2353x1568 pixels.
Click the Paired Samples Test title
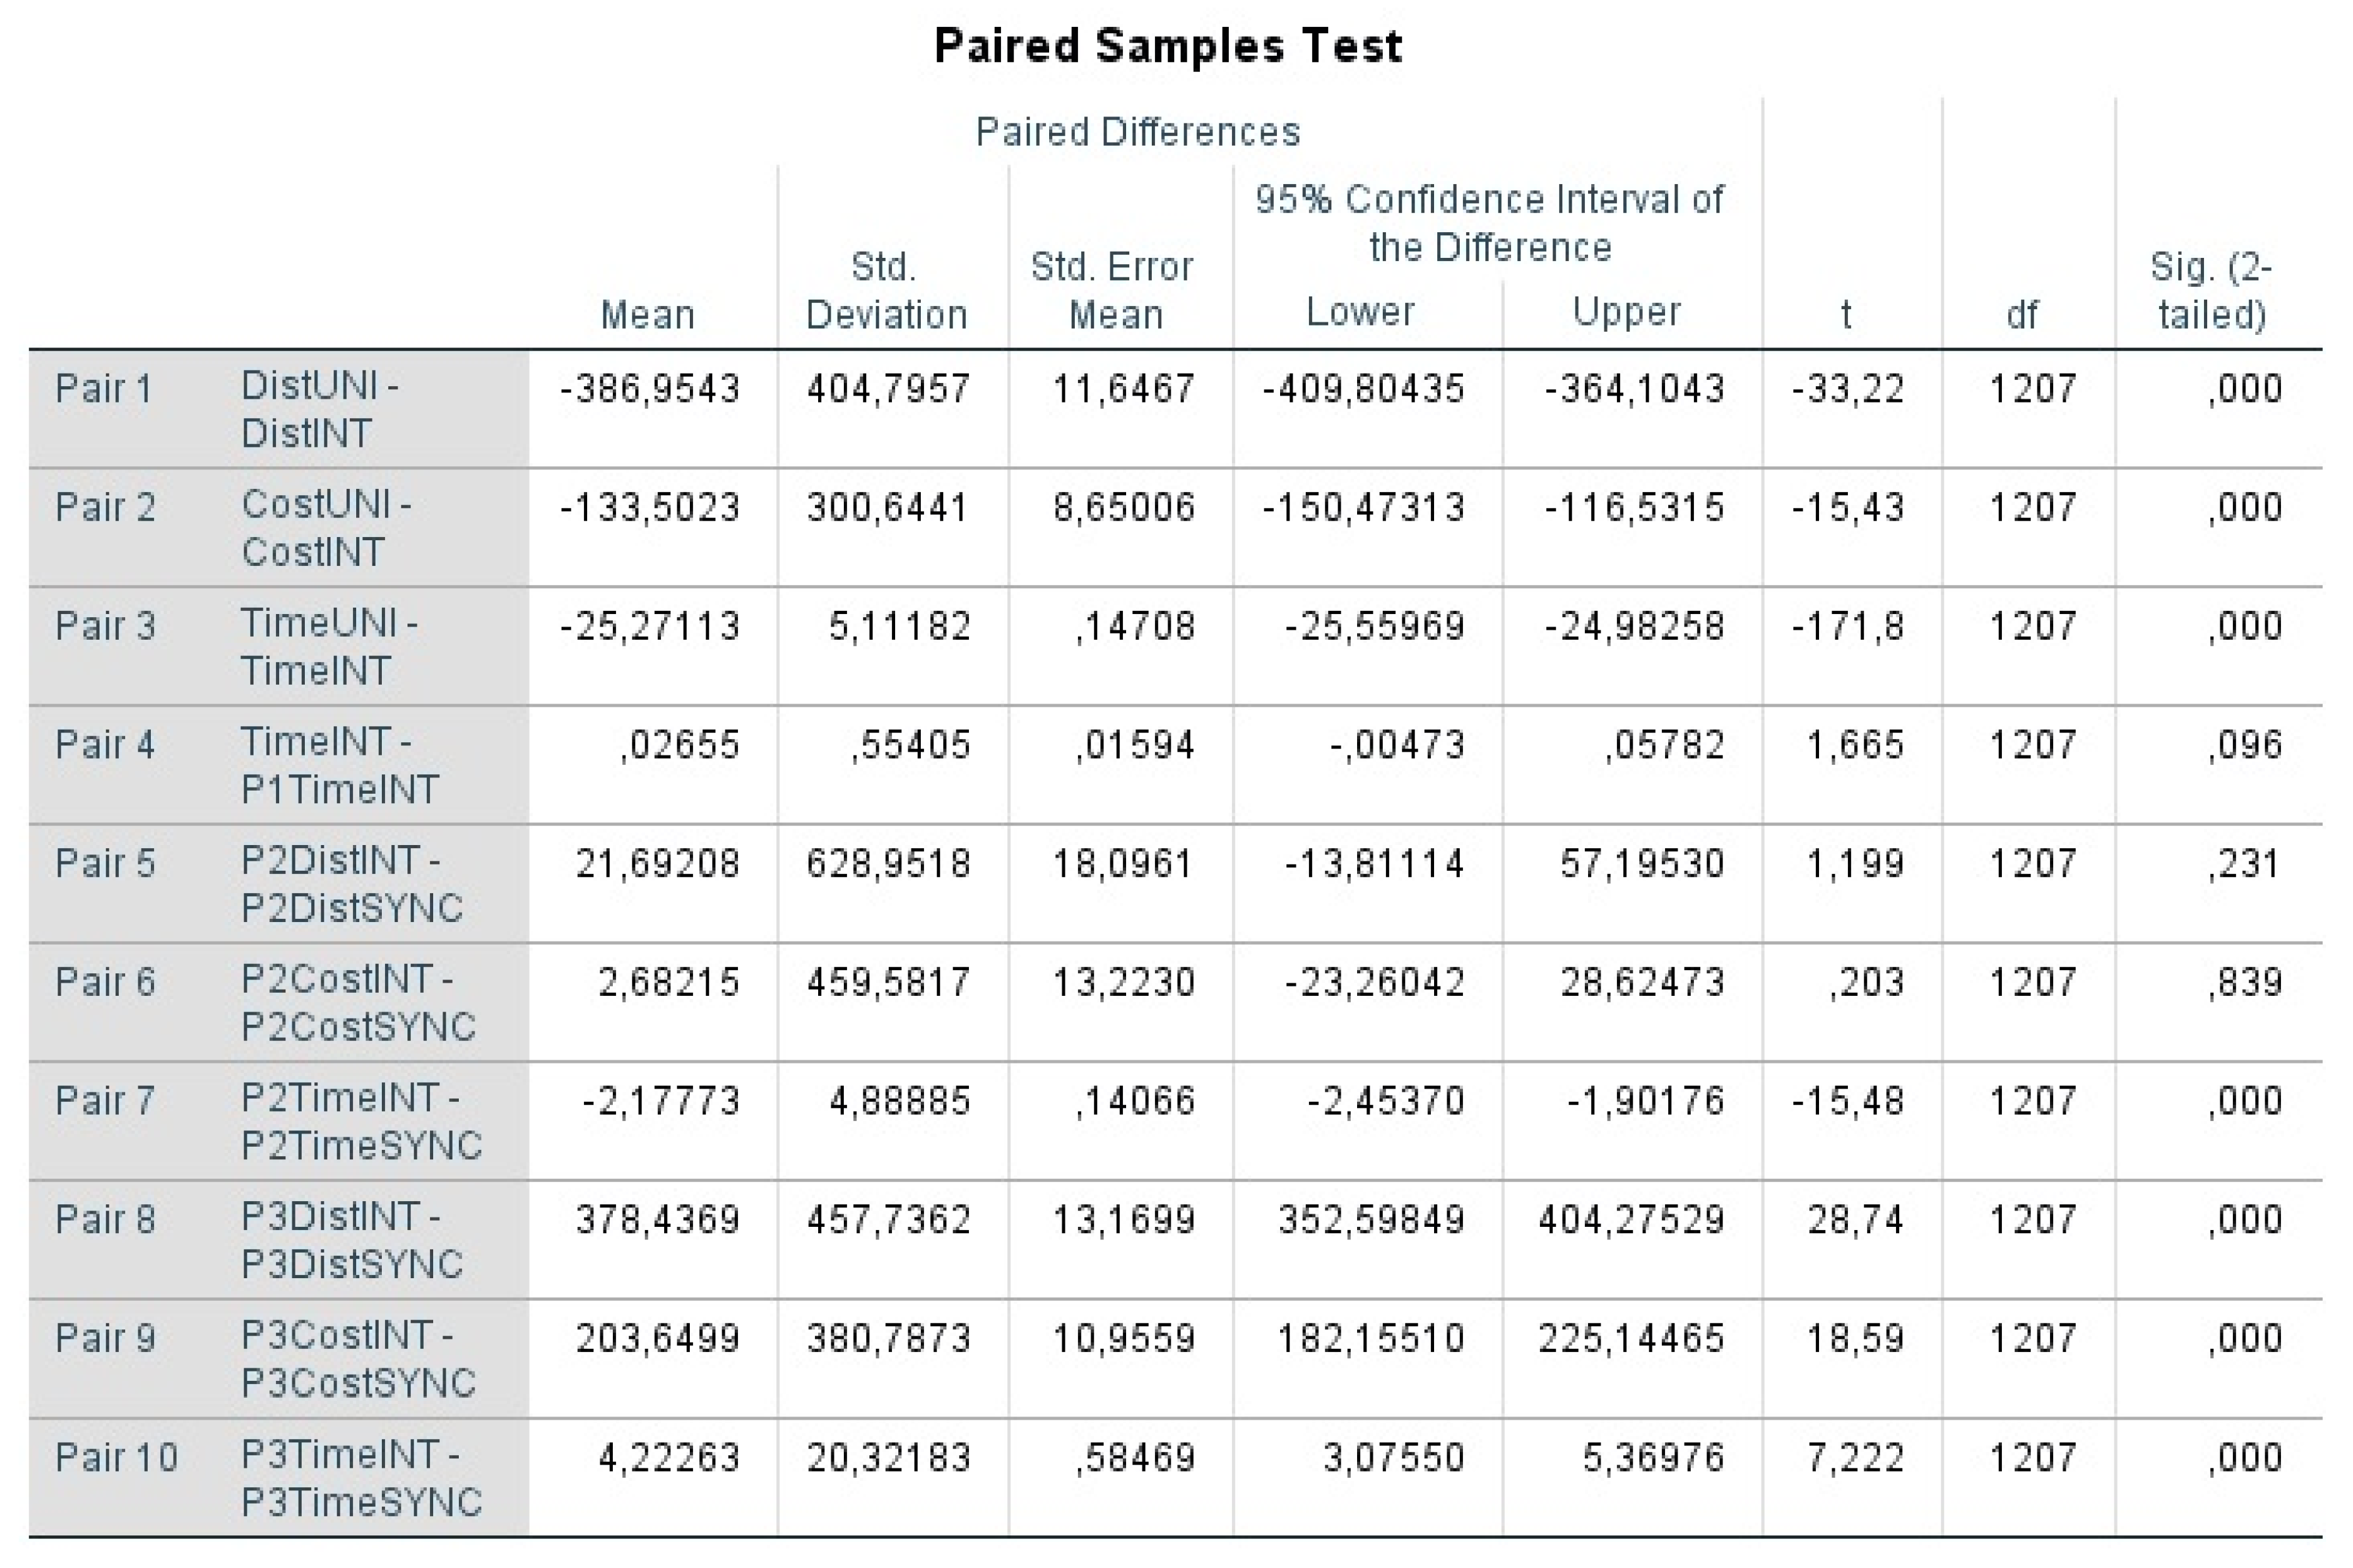1168,47
